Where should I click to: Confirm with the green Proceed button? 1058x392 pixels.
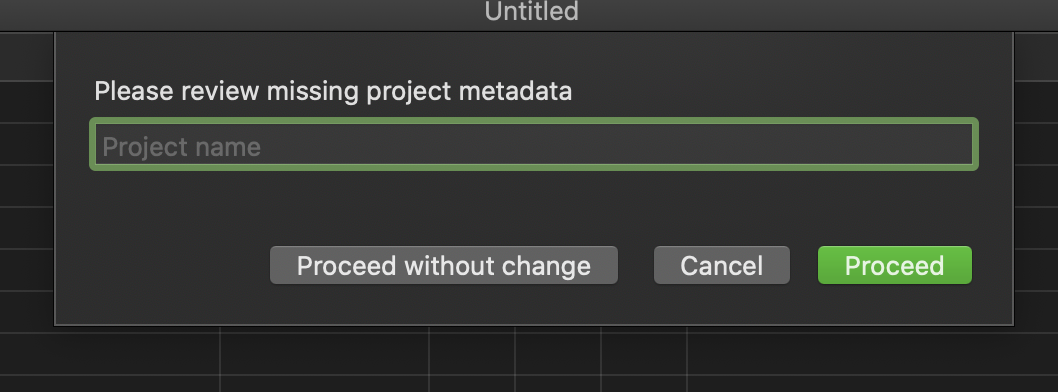(895, 265)
